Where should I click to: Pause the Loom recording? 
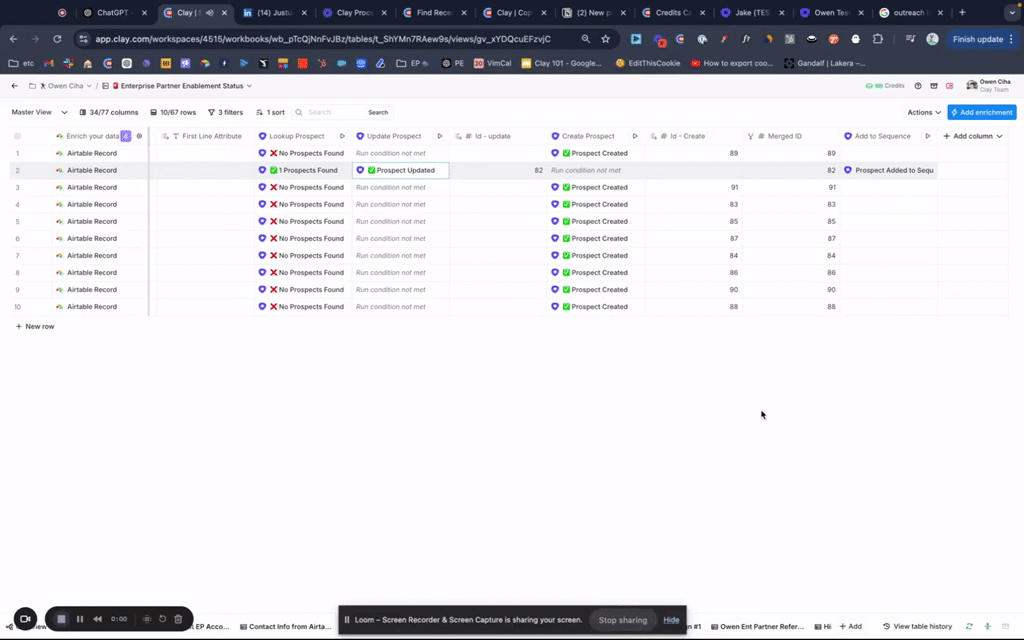point(80,619)
